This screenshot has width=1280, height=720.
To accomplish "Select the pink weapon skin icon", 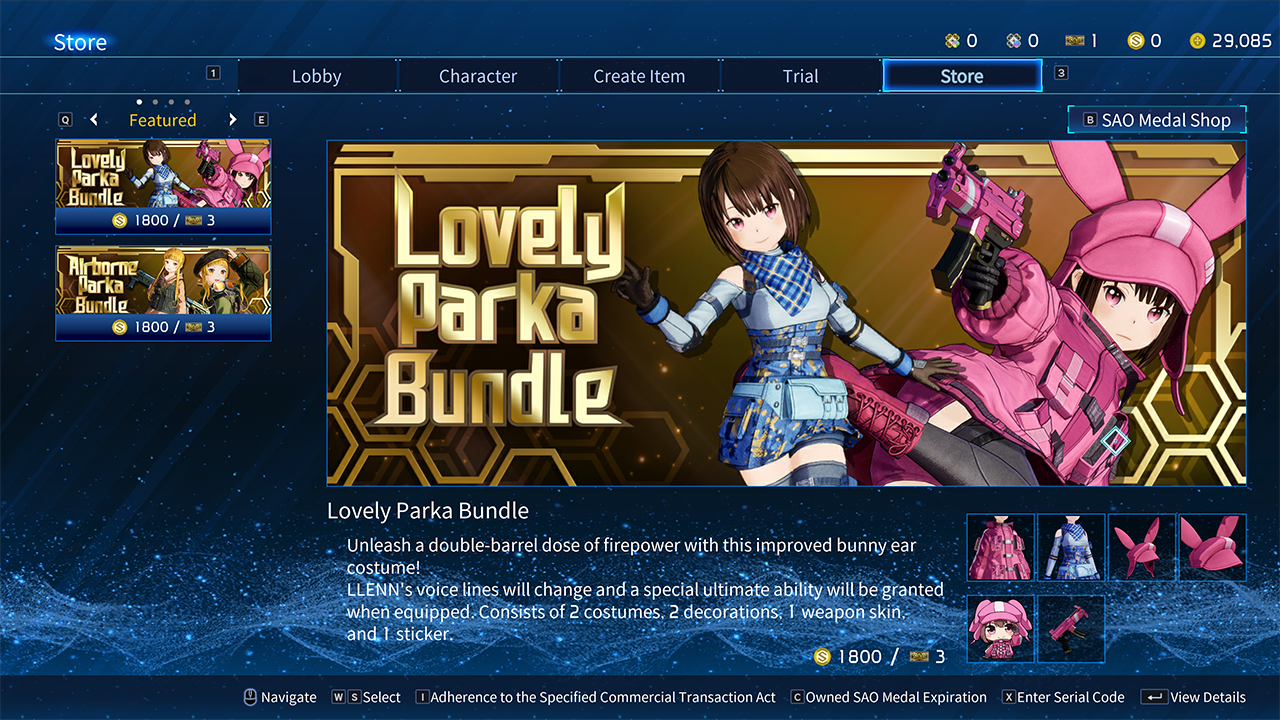I will pyautogui.click(x=1071, y=628).
